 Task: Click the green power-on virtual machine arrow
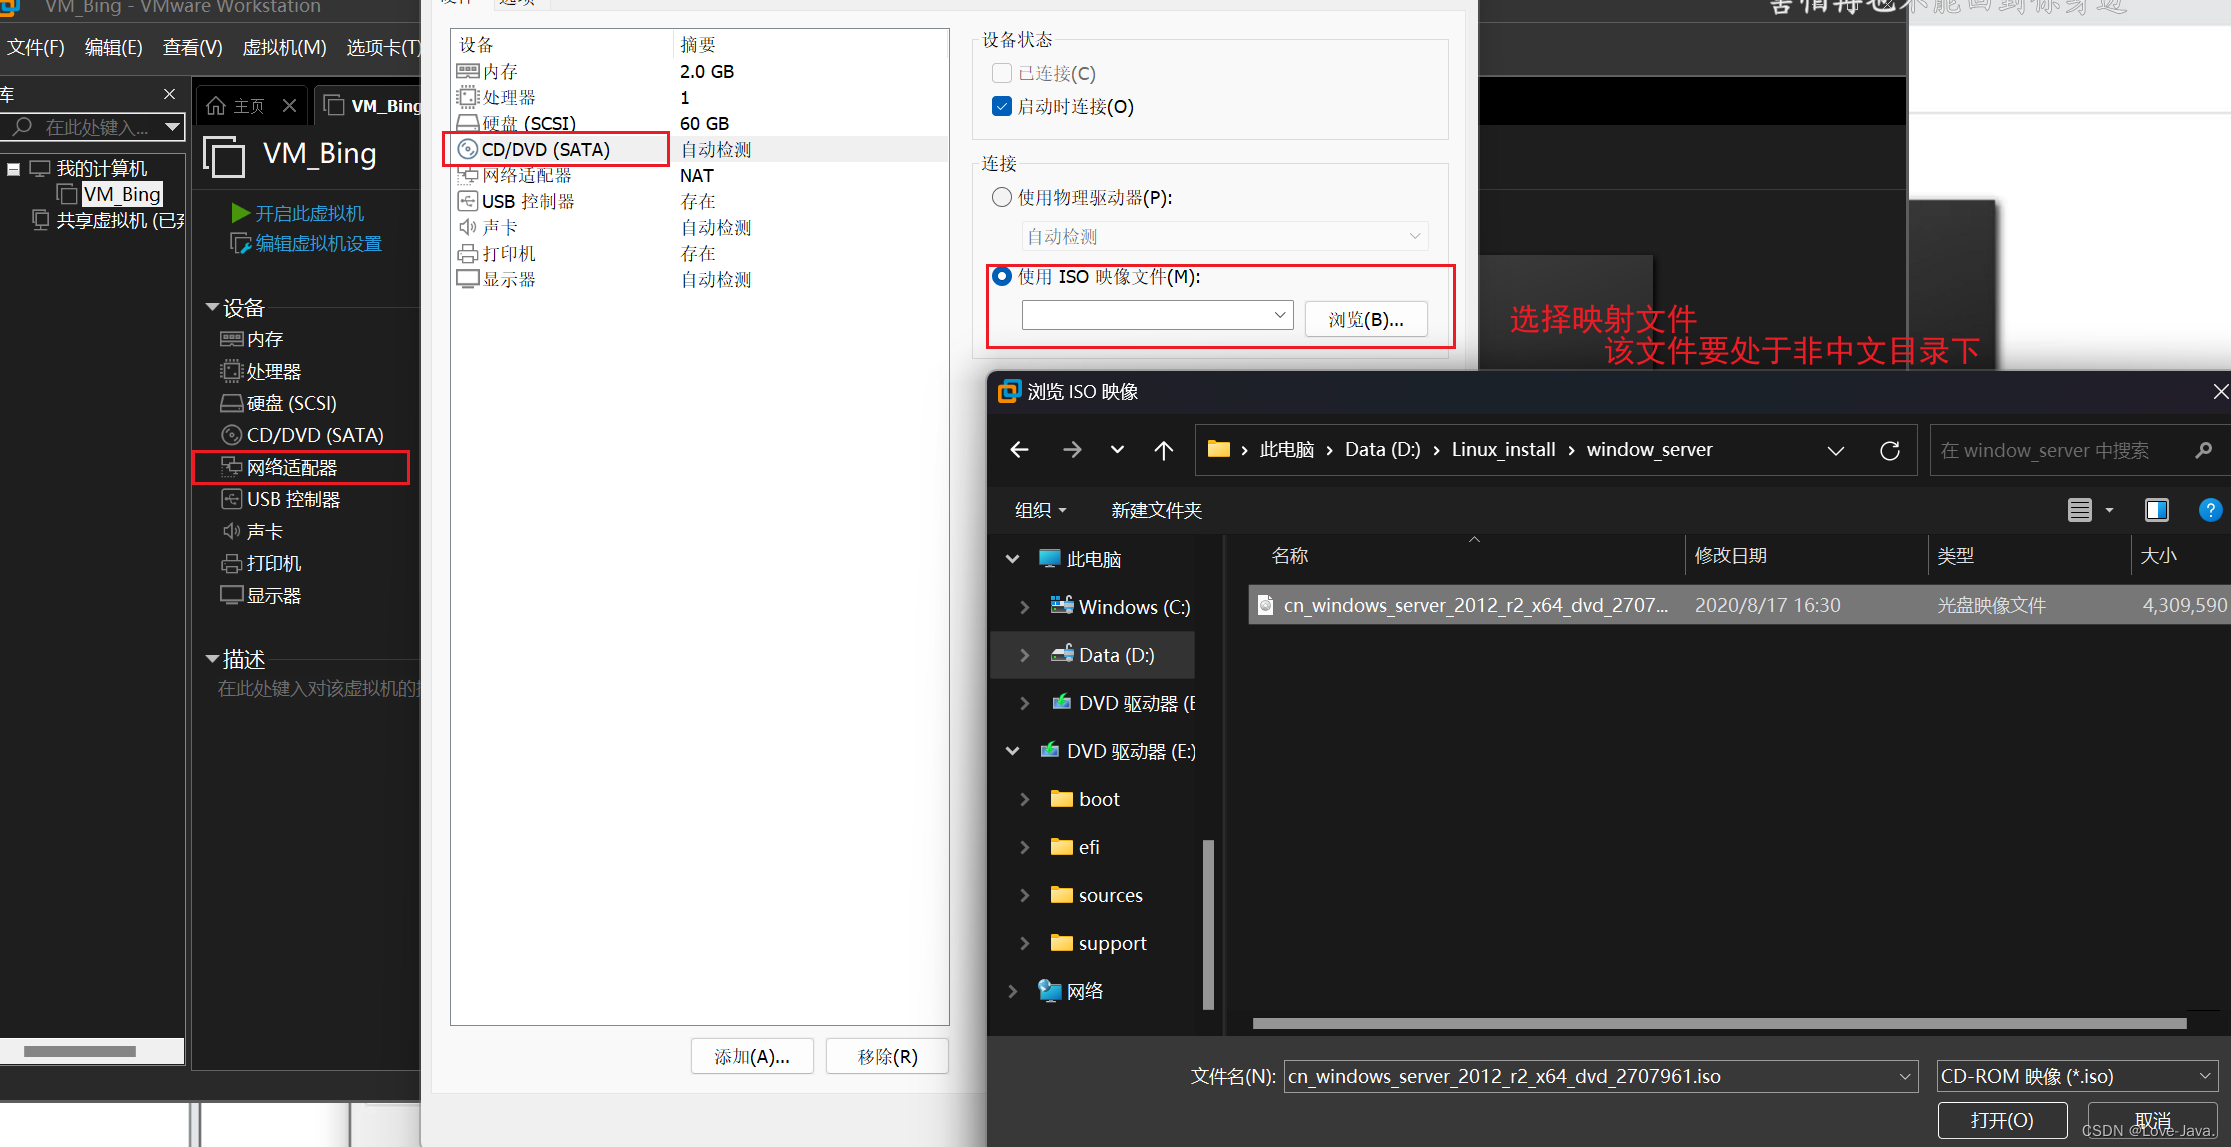[x=240, y=213]
